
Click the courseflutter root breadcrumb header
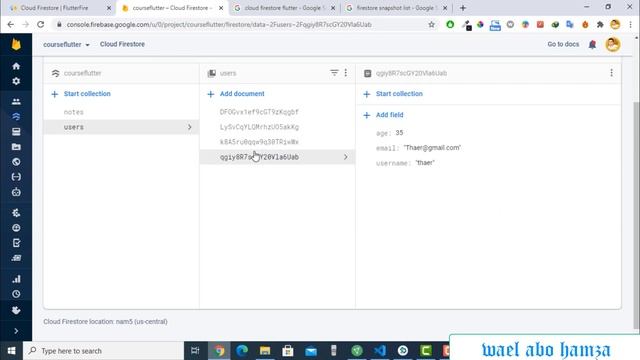[x=82, y=73]
